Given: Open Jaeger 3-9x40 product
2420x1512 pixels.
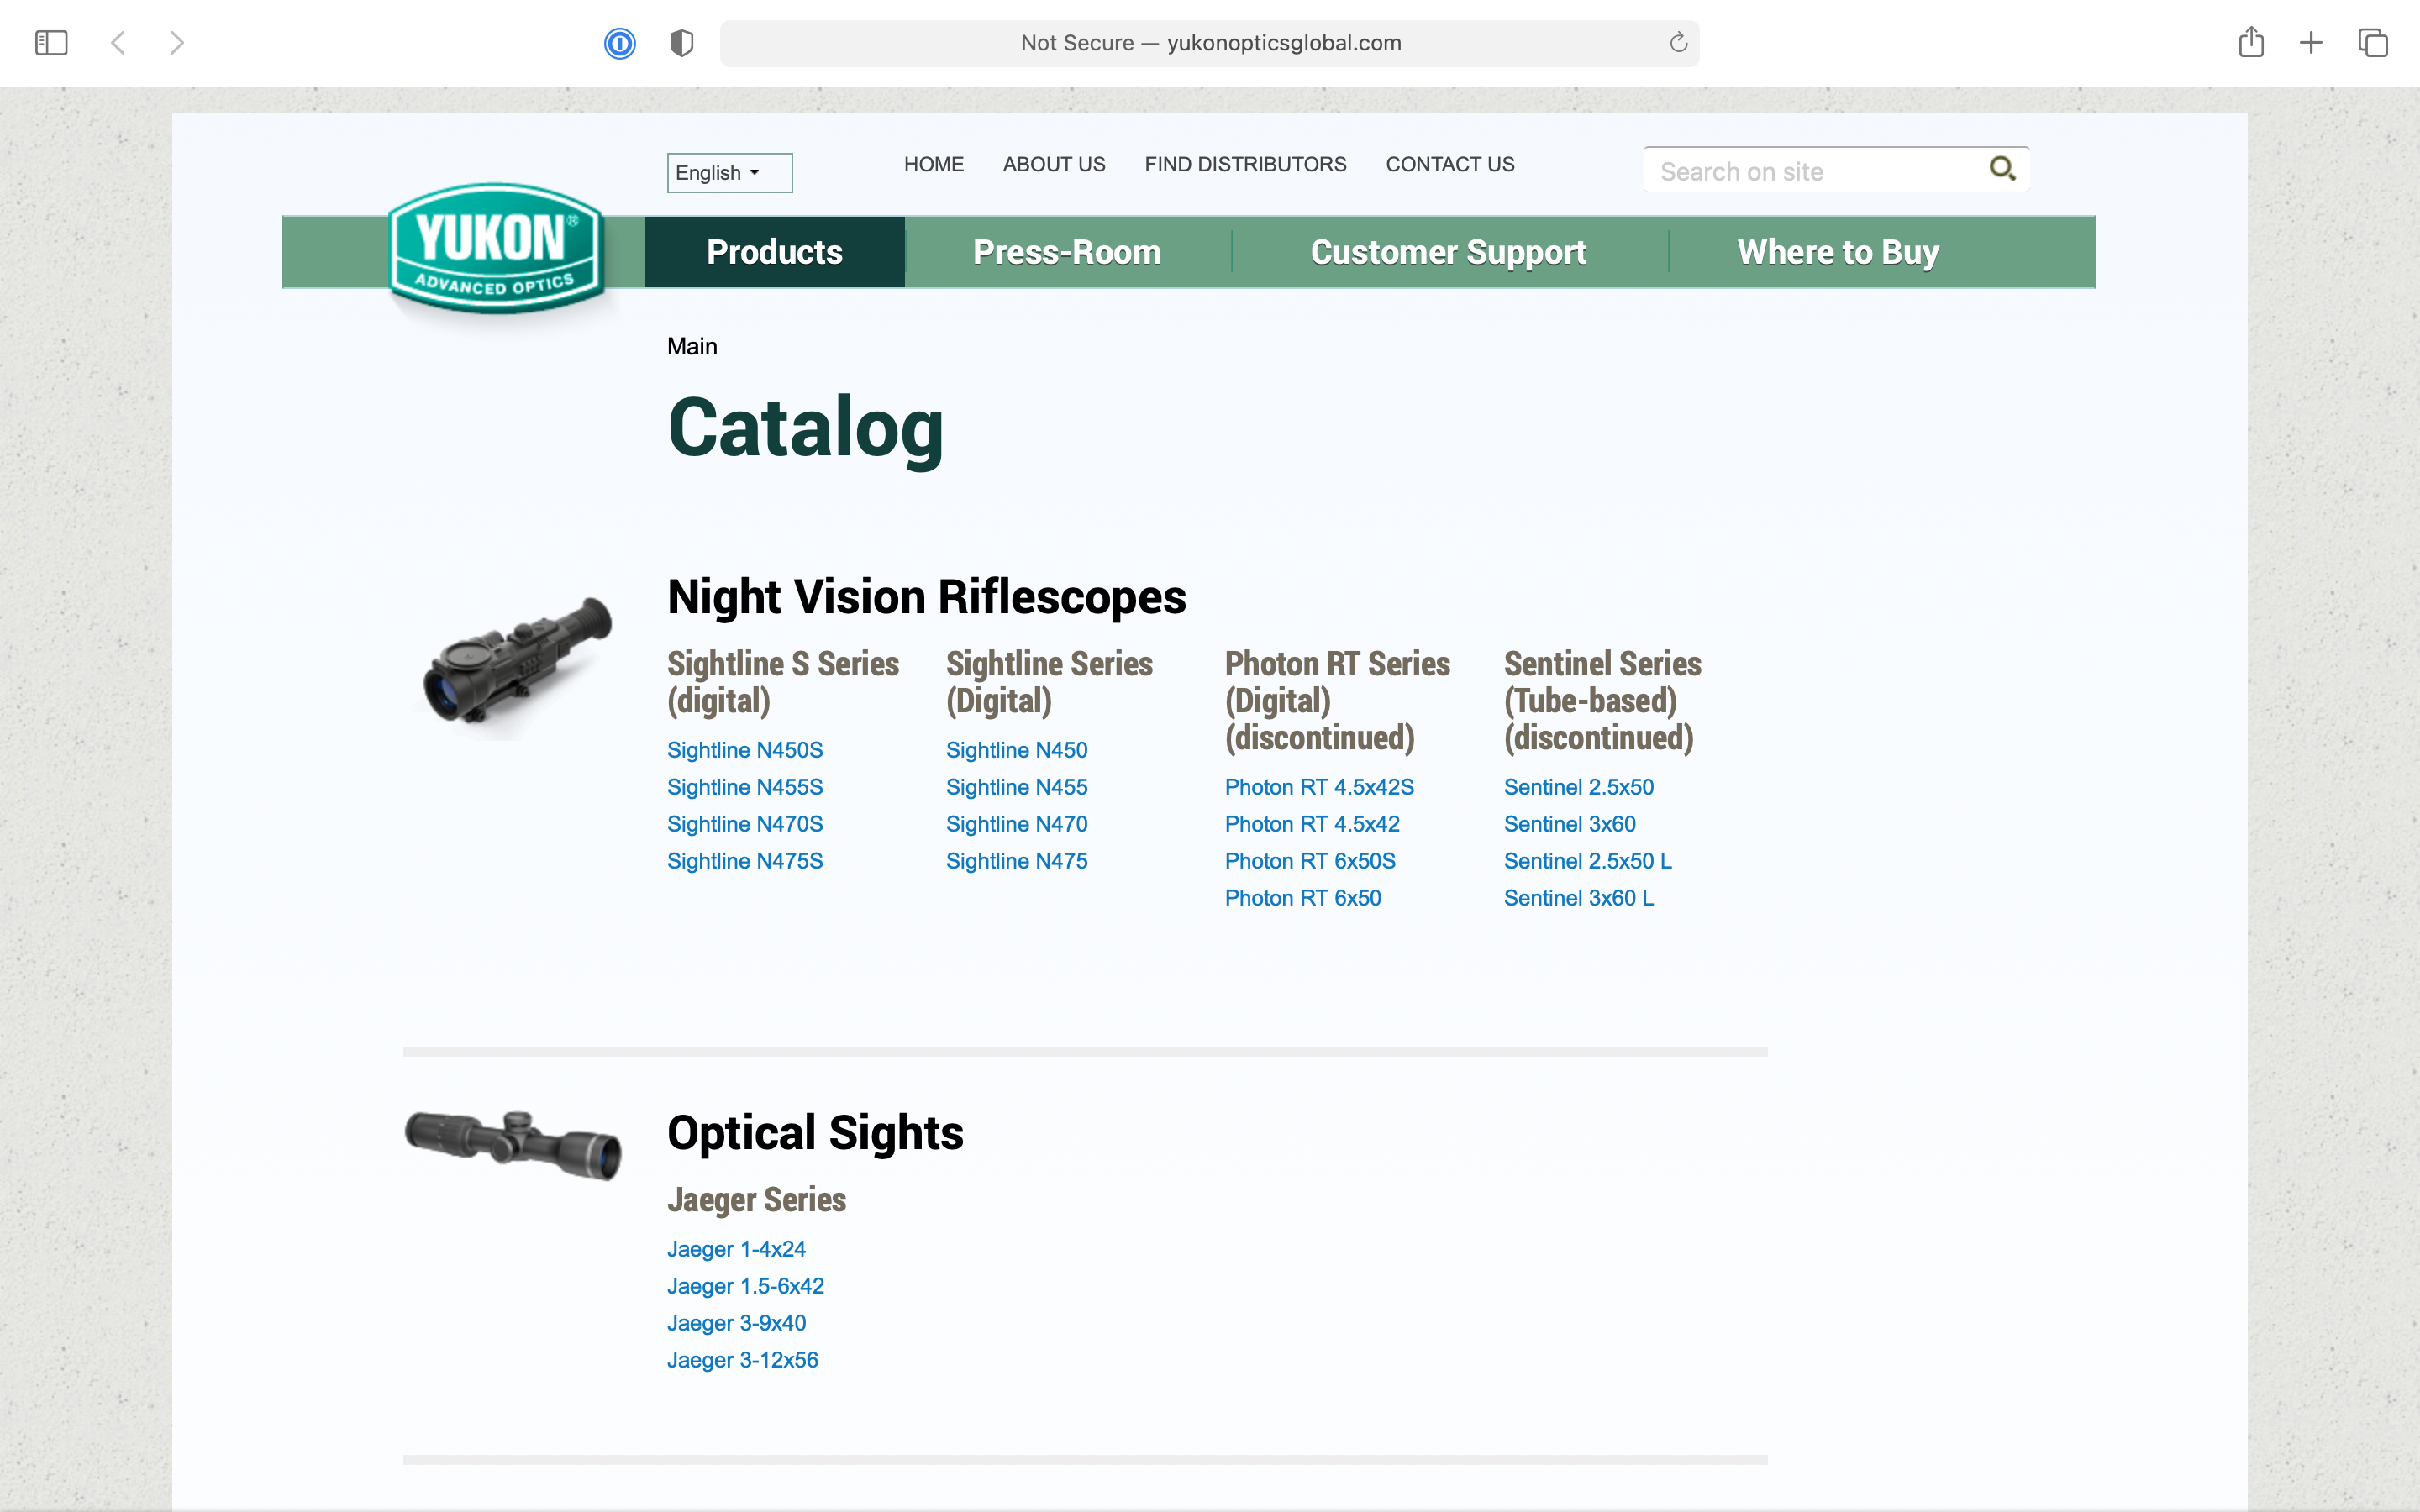Looking at the screenshot, I should [x=736, y=1323].
